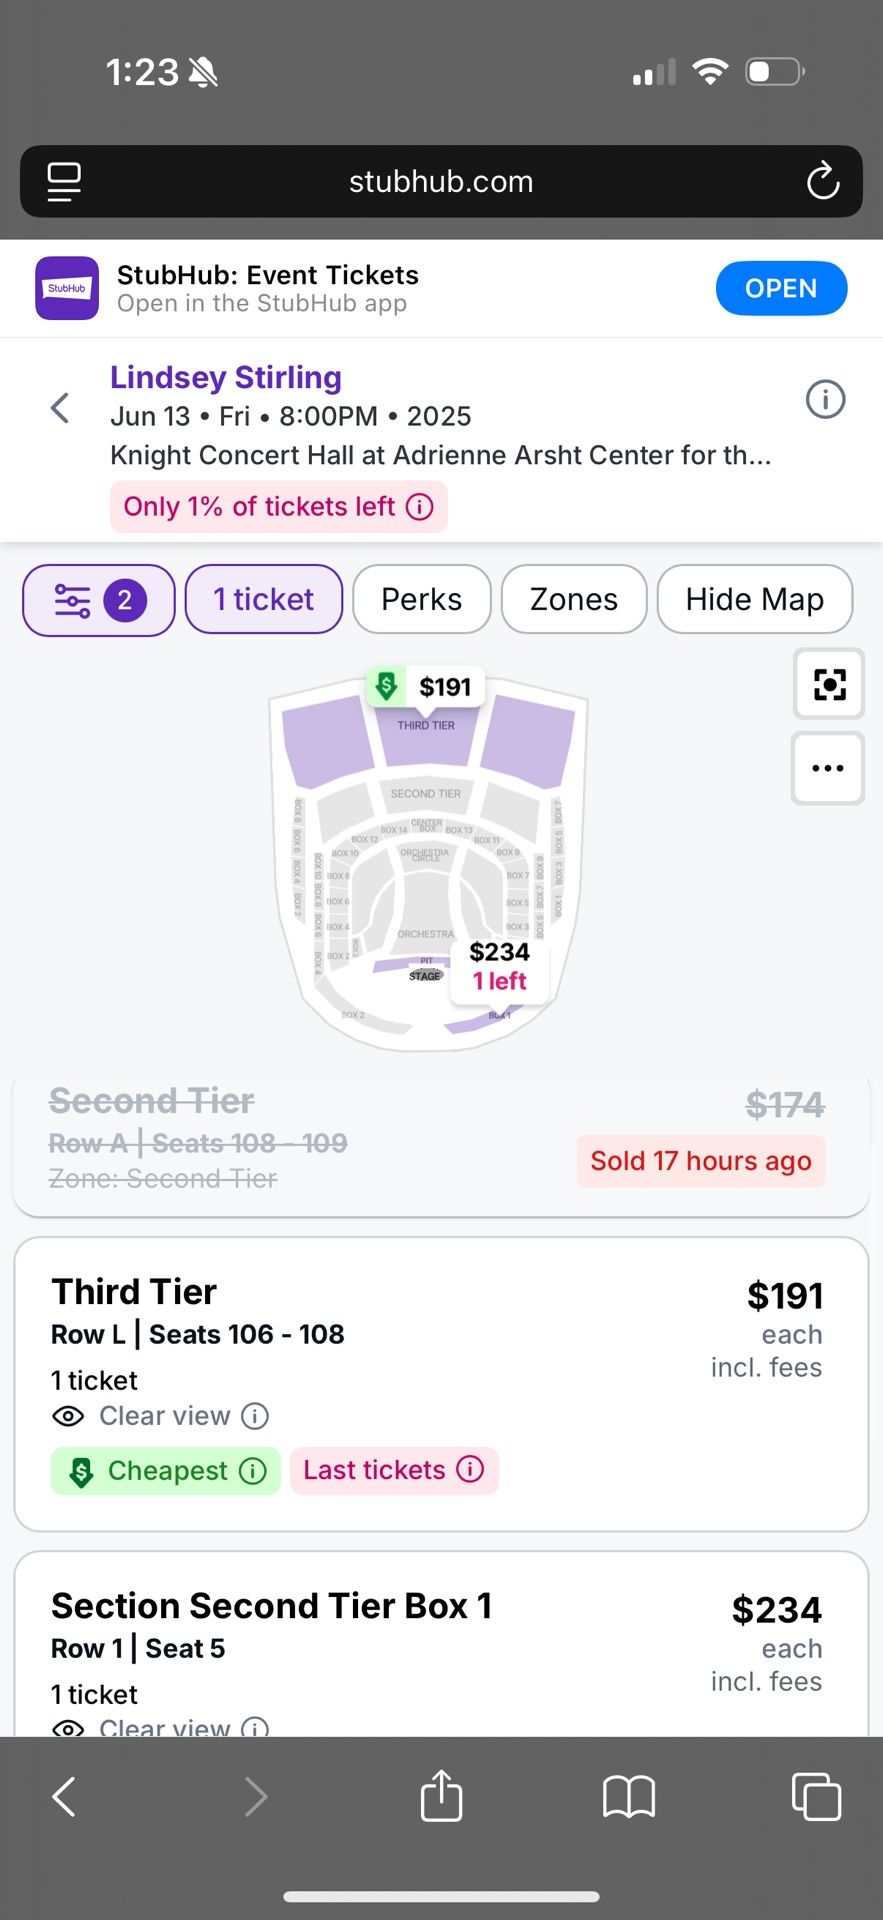Open the Safari tabs overview icon
This screenshot has width=883, height=1920.
[x=816, y=1796]
